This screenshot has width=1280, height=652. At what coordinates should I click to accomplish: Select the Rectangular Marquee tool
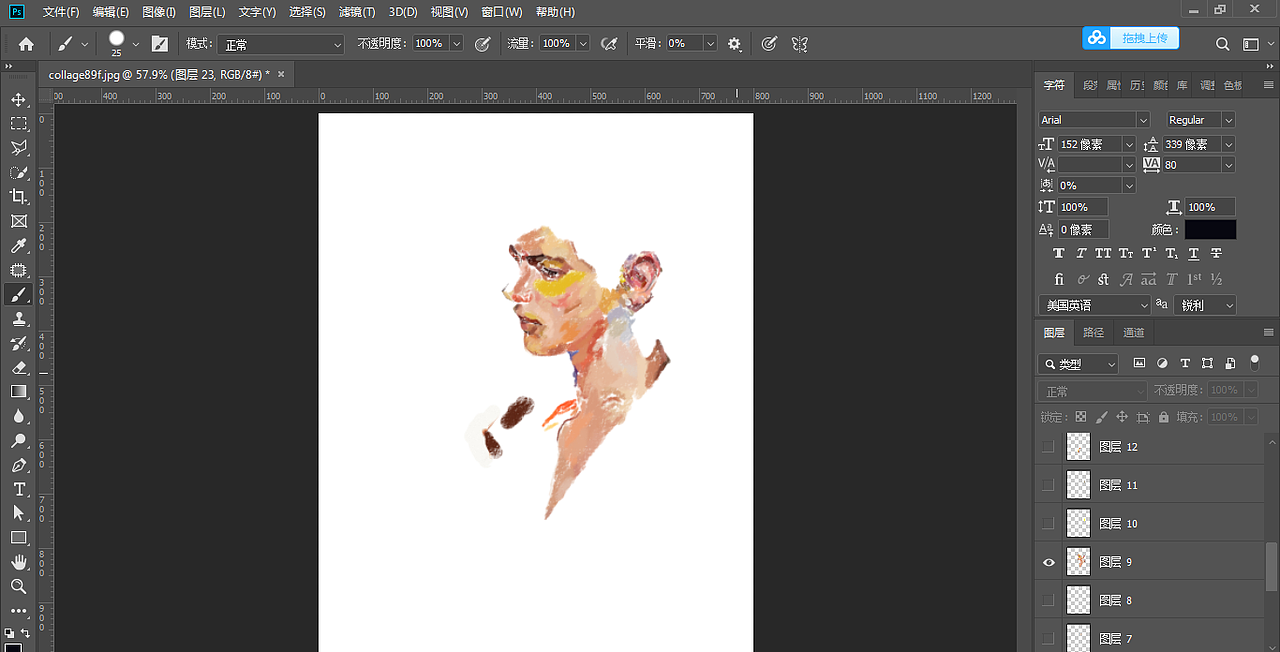19,124
